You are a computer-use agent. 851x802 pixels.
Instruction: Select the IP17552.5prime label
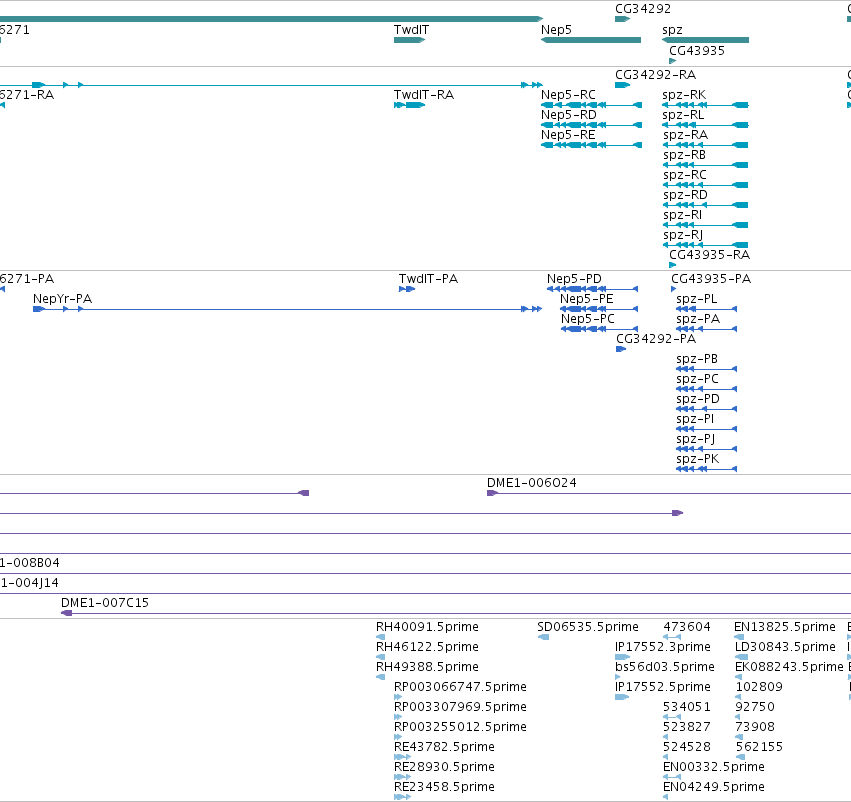tap(663, 687)
